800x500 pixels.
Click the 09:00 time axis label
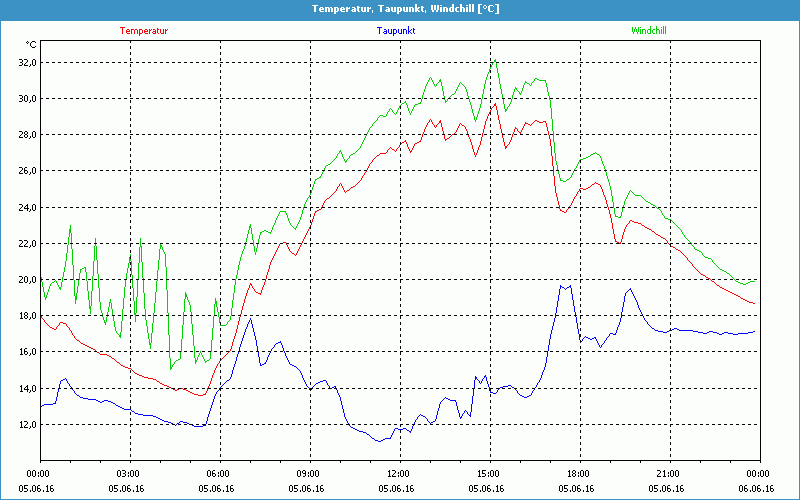click(x=310, y=474)
